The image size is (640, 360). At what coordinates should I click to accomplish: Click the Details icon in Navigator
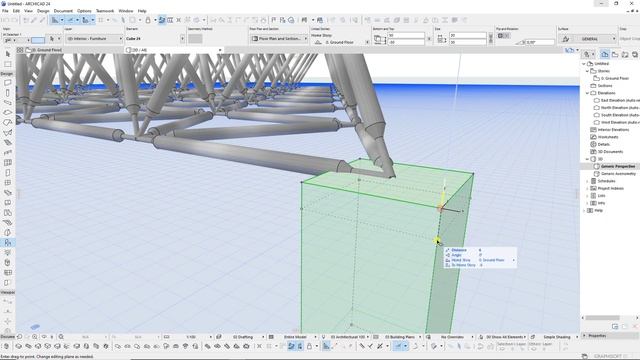click(593, 144)
